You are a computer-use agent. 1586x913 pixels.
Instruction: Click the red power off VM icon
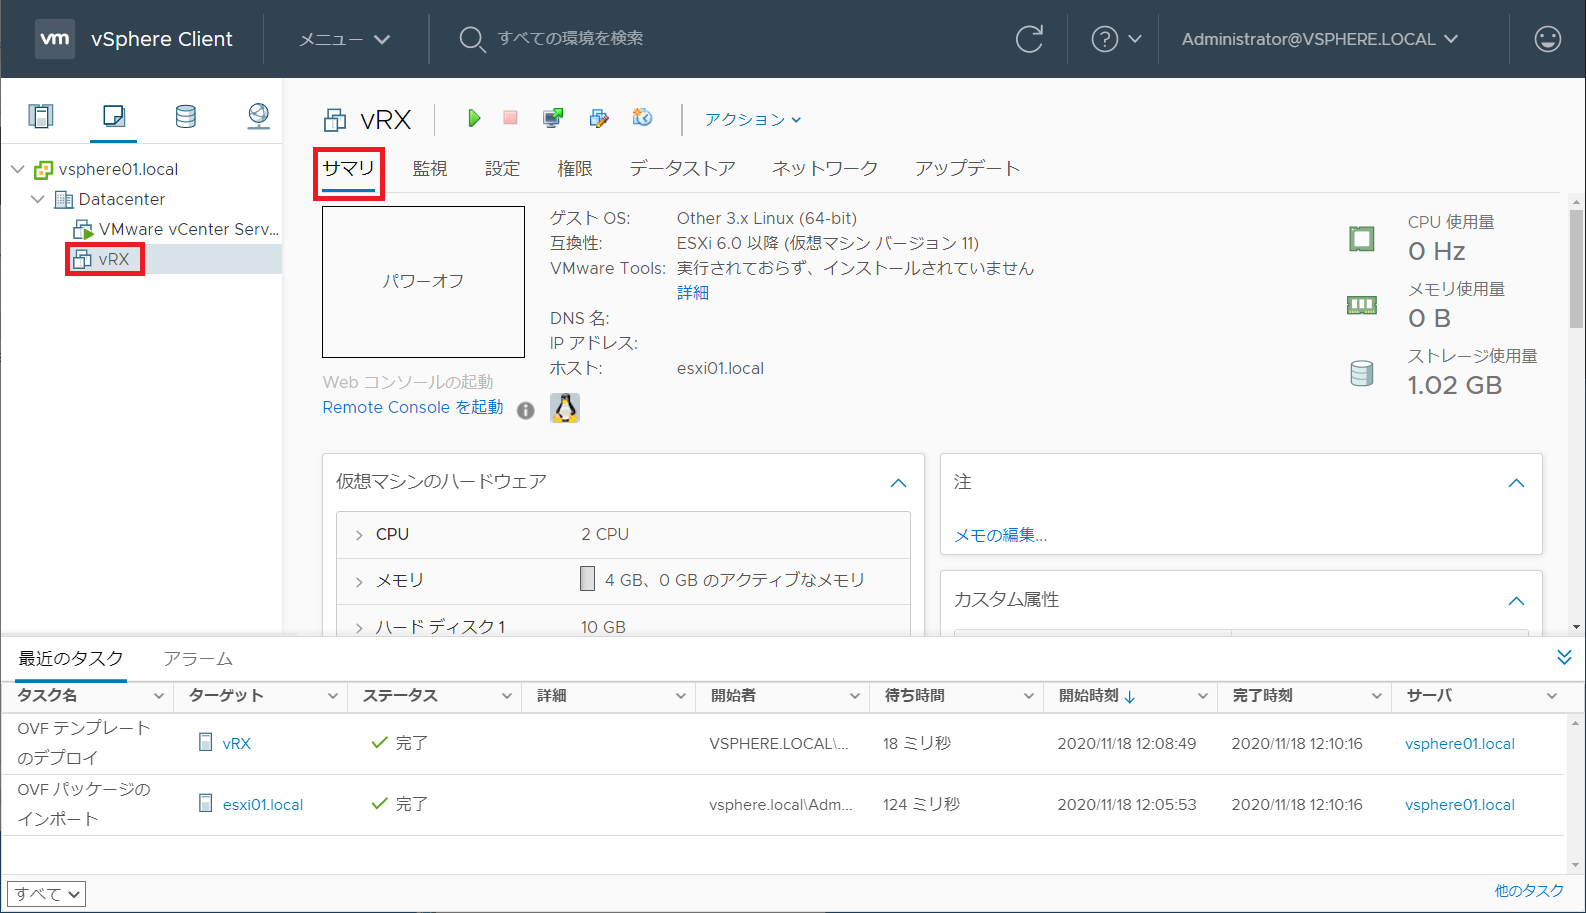(x=510, y=118)
